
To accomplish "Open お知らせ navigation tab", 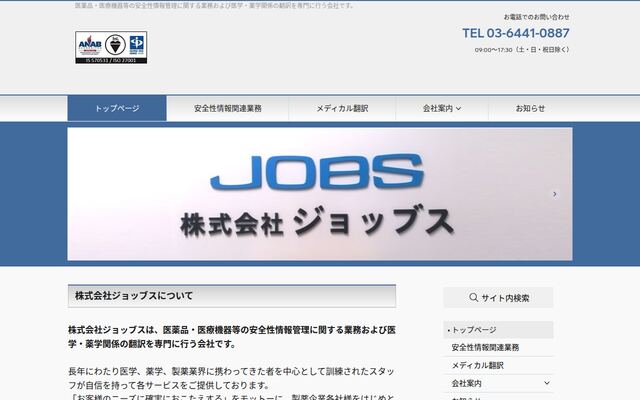I will coord(530,108).
